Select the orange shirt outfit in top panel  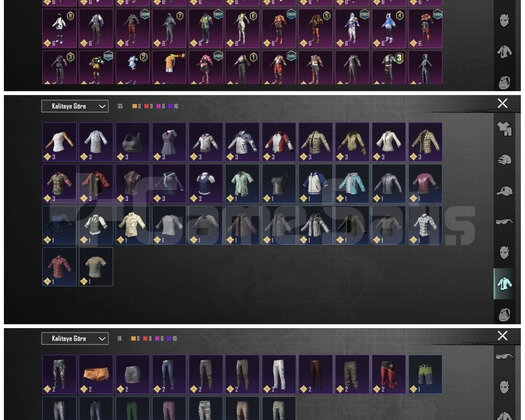169,67
